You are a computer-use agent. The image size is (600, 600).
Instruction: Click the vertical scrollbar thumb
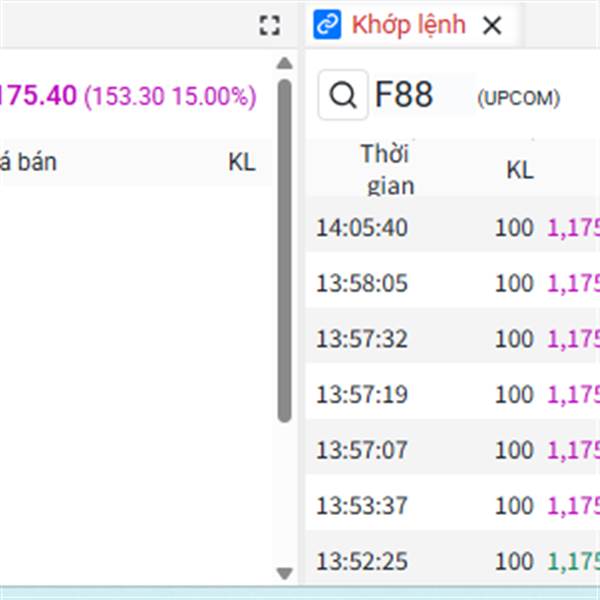click(284, 251)
